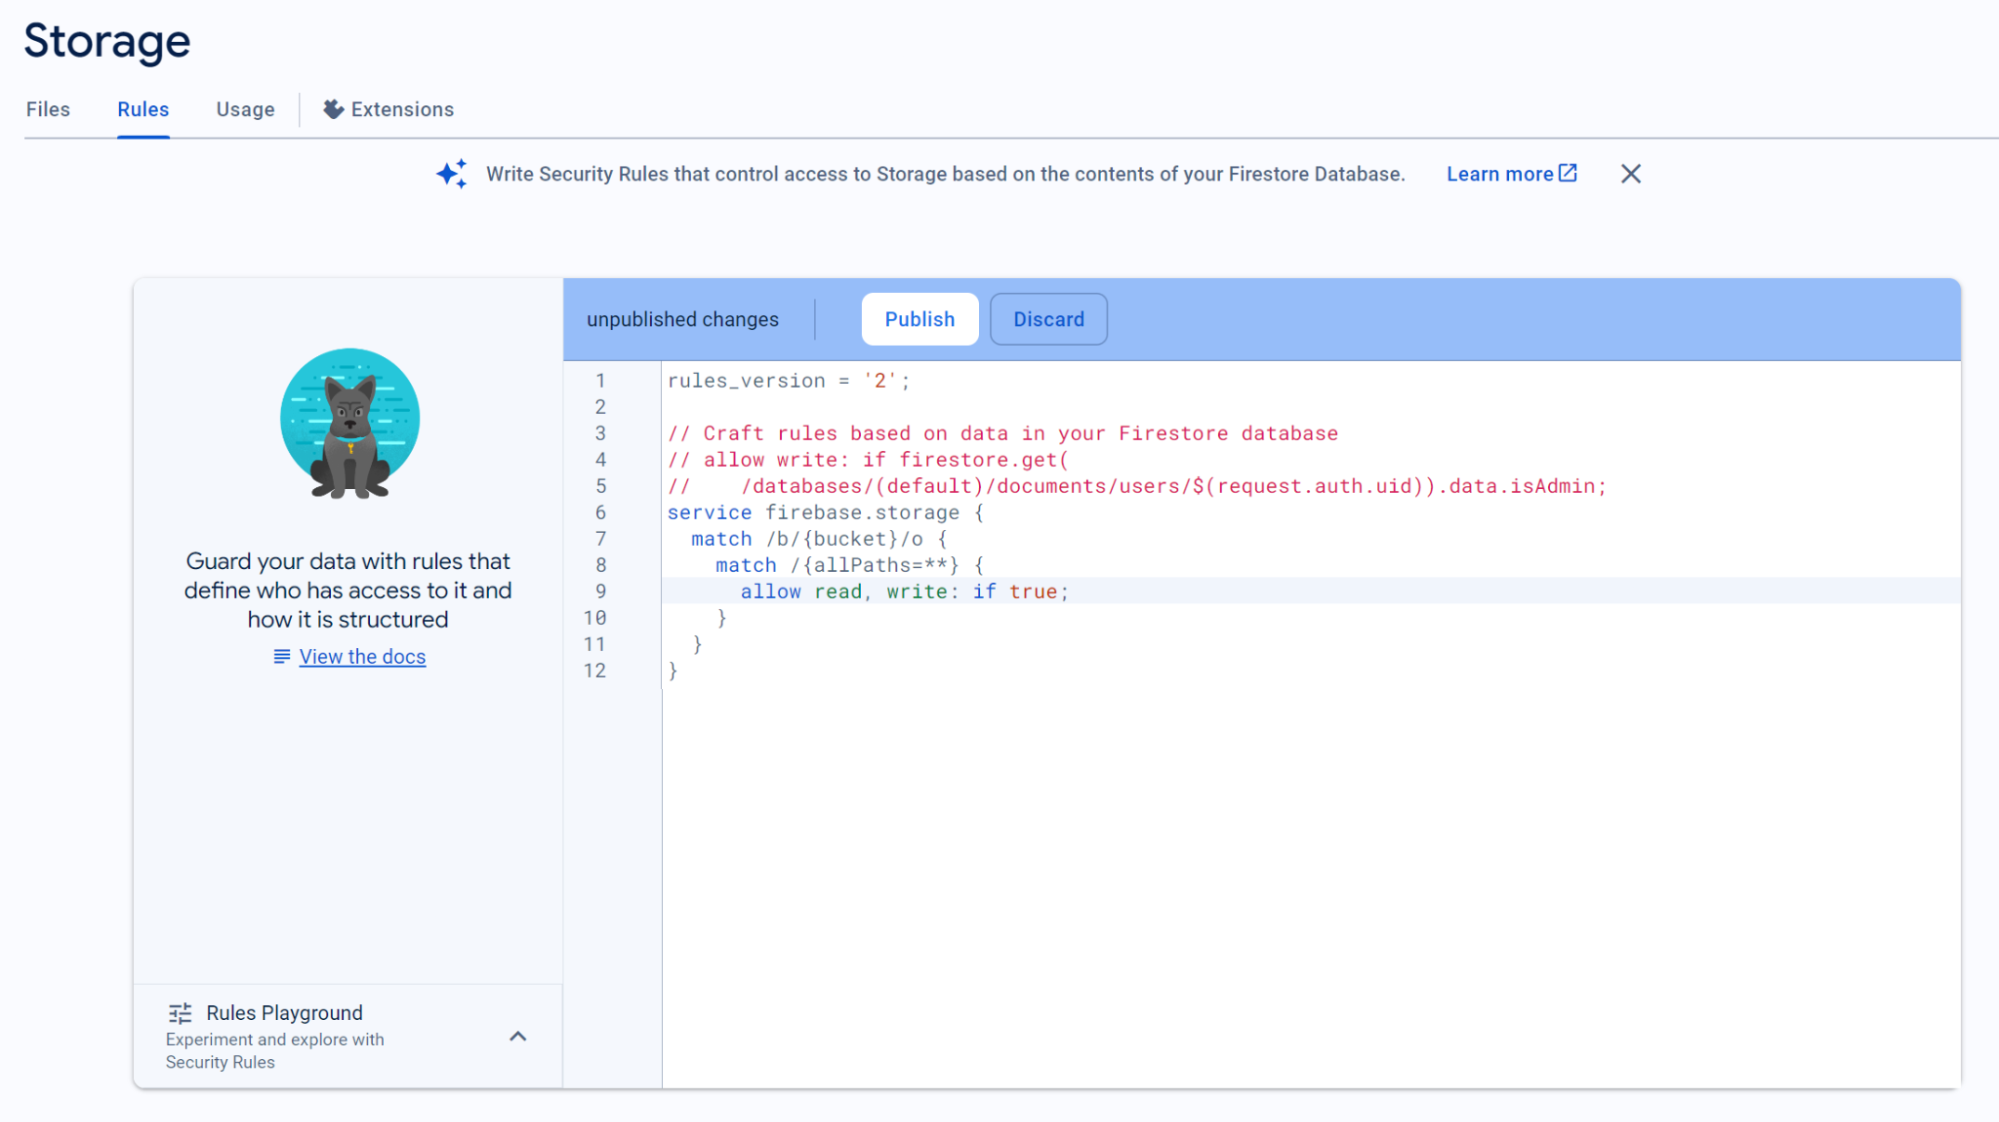
Task: Click the puzzle icon next to Extensions
Action: click(x=332, y=109)
